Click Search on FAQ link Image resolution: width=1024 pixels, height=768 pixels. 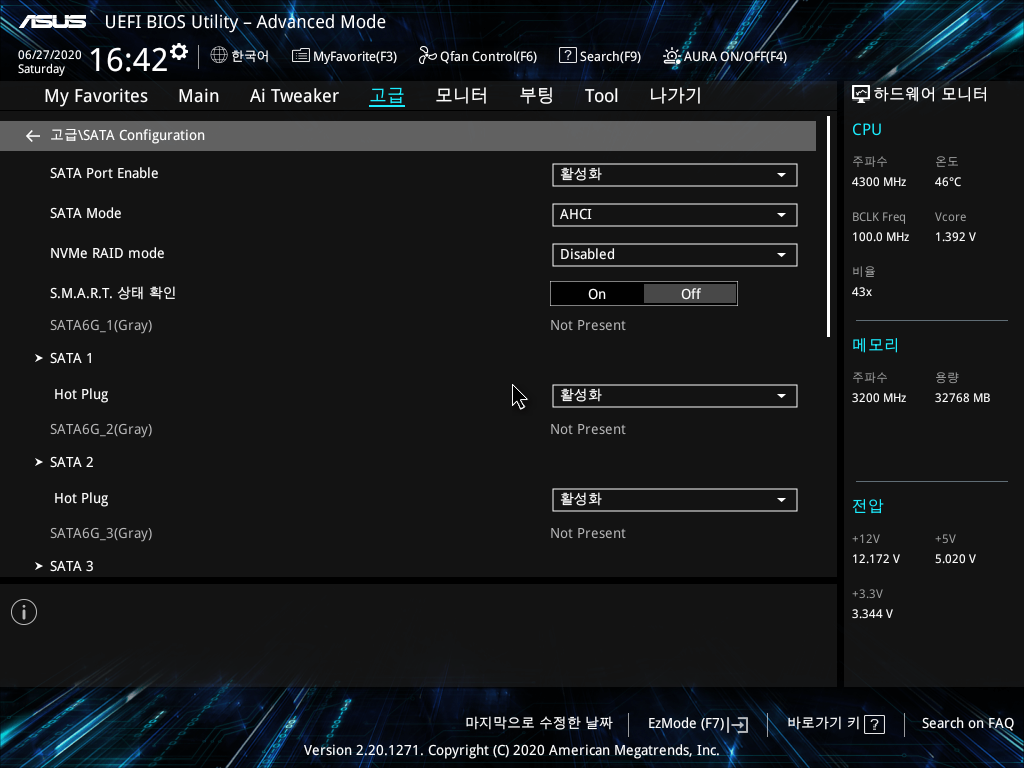(x=967, y=724)
